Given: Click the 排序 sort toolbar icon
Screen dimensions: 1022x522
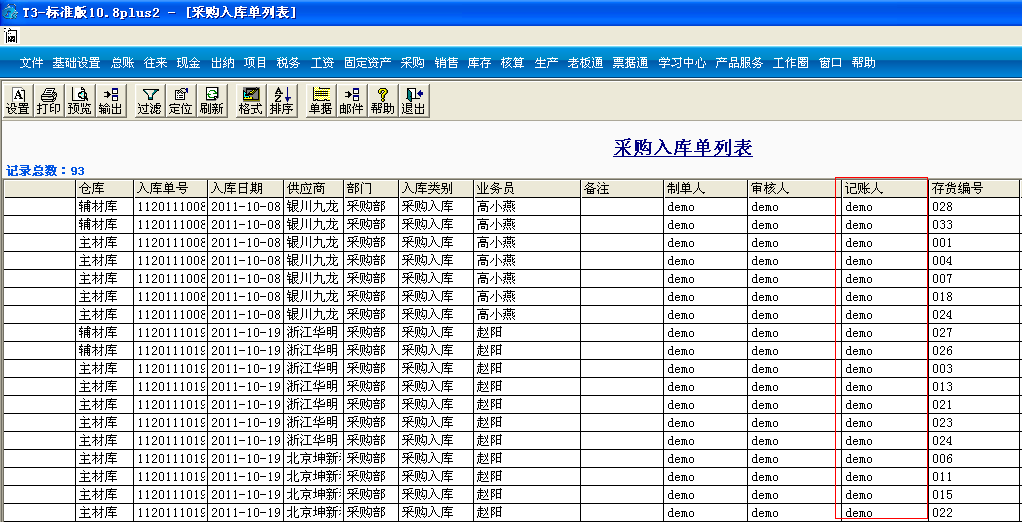Looking at the screenshot, I should [x=282, y=101].
